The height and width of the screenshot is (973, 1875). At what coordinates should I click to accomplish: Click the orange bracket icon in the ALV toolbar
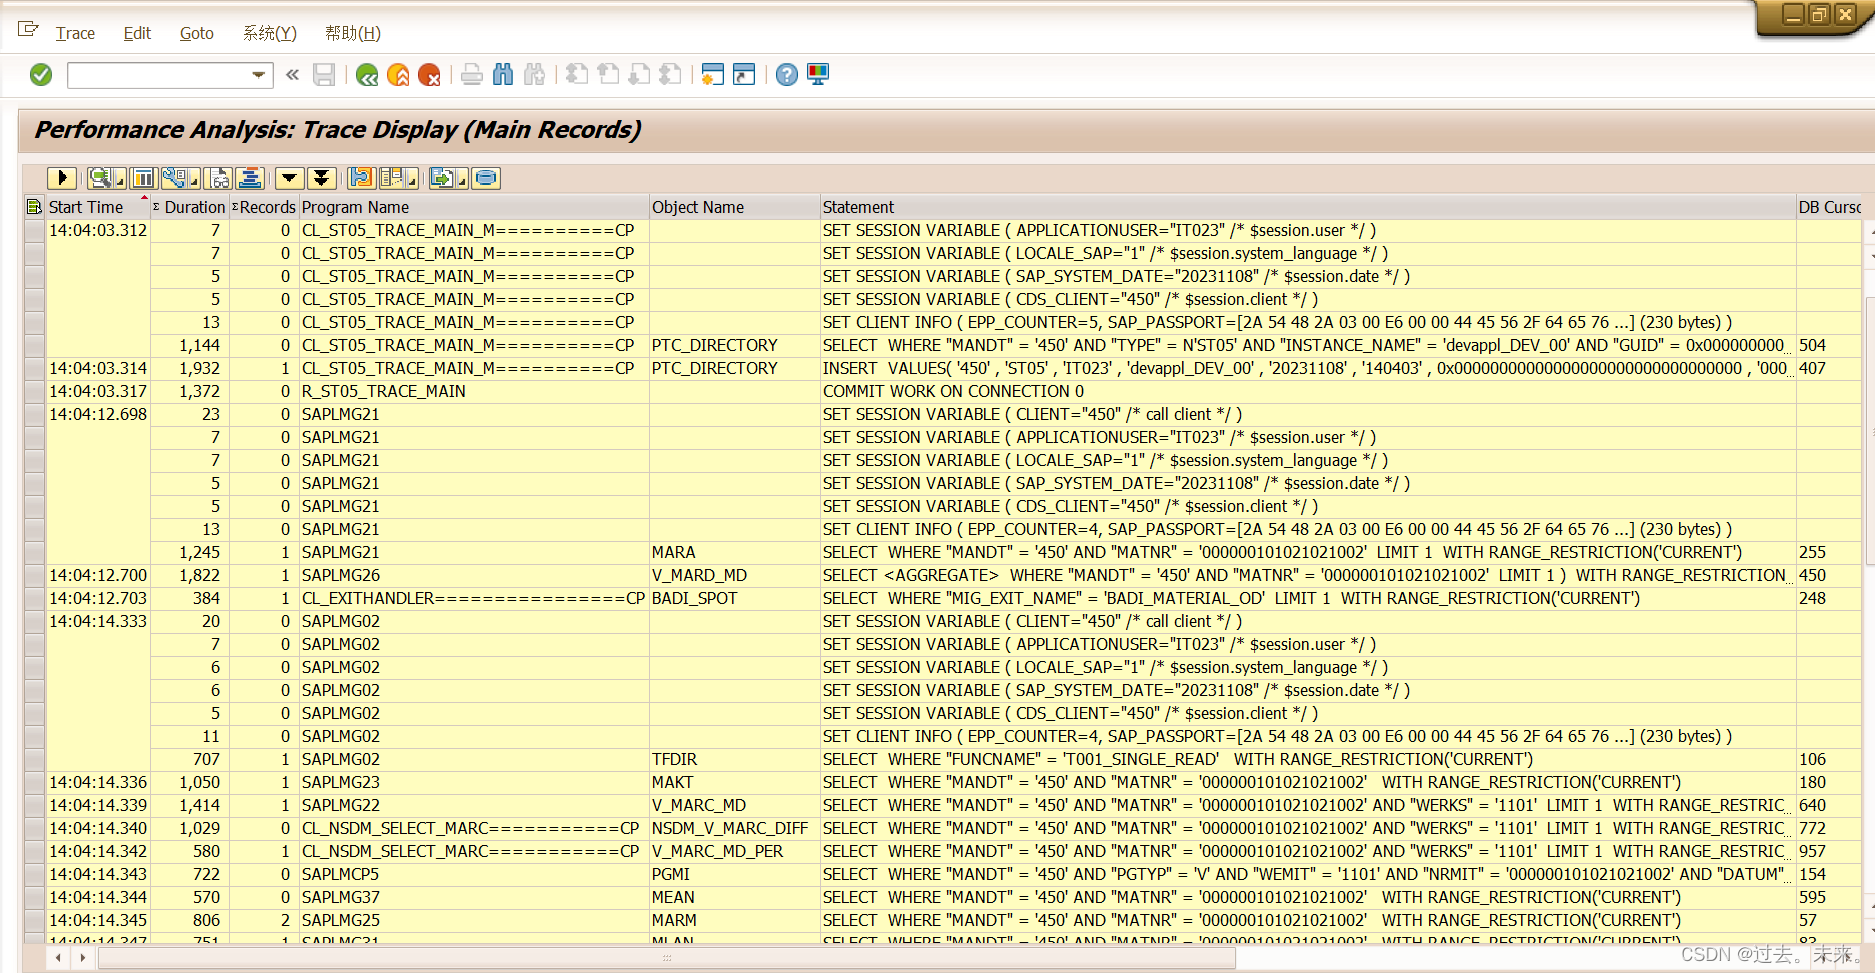(361, 178)
